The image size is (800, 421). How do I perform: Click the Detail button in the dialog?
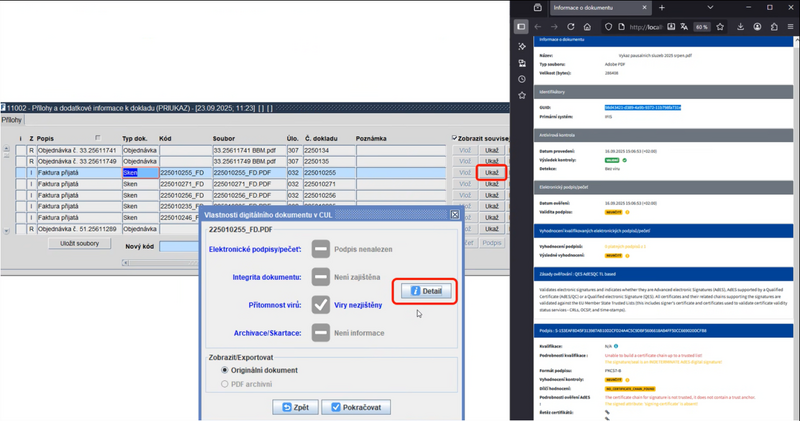pyautogui.click(x=426, y=291)
